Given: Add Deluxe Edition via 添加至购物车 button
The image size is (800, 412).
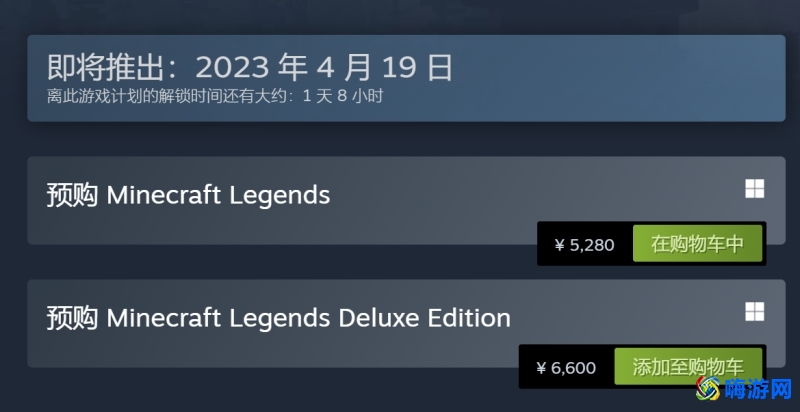Looking at the screenshot, I should coord(688,367).
